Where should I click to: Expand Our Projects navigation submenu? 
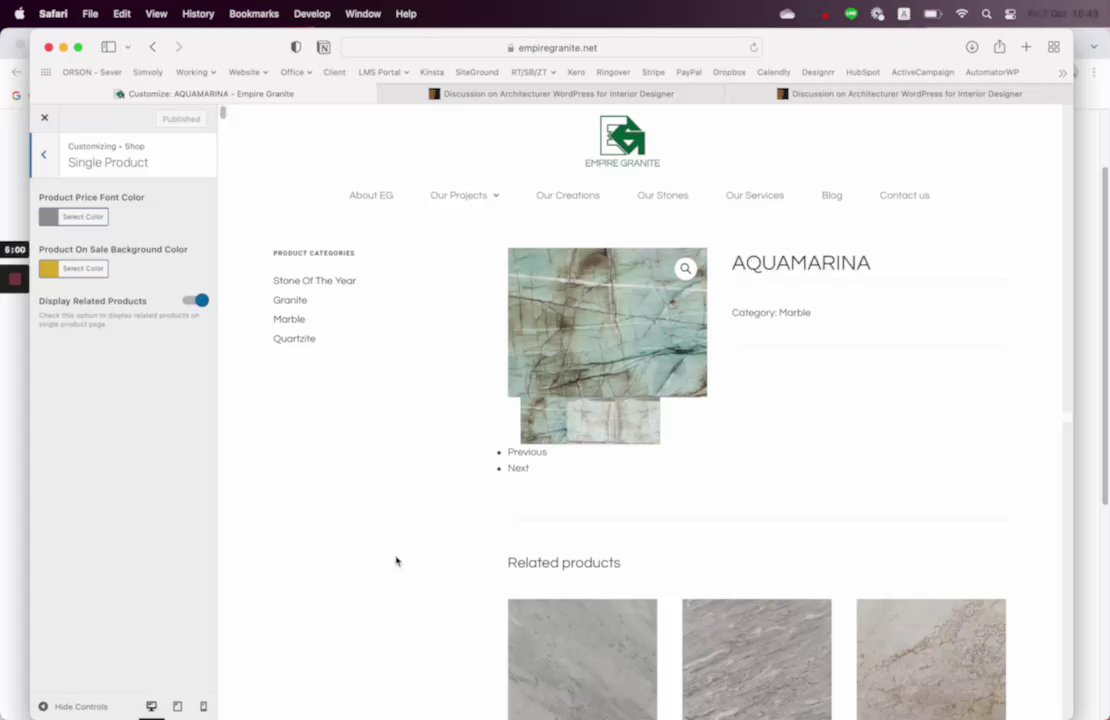(x=496, y=195)
